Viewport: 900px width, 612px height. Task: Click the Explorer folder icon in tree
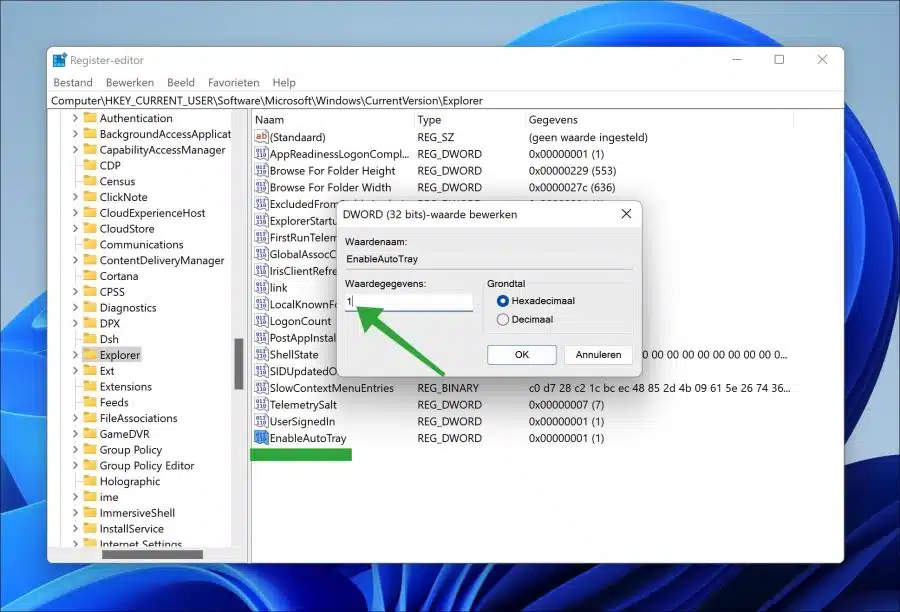pos(90,354)
